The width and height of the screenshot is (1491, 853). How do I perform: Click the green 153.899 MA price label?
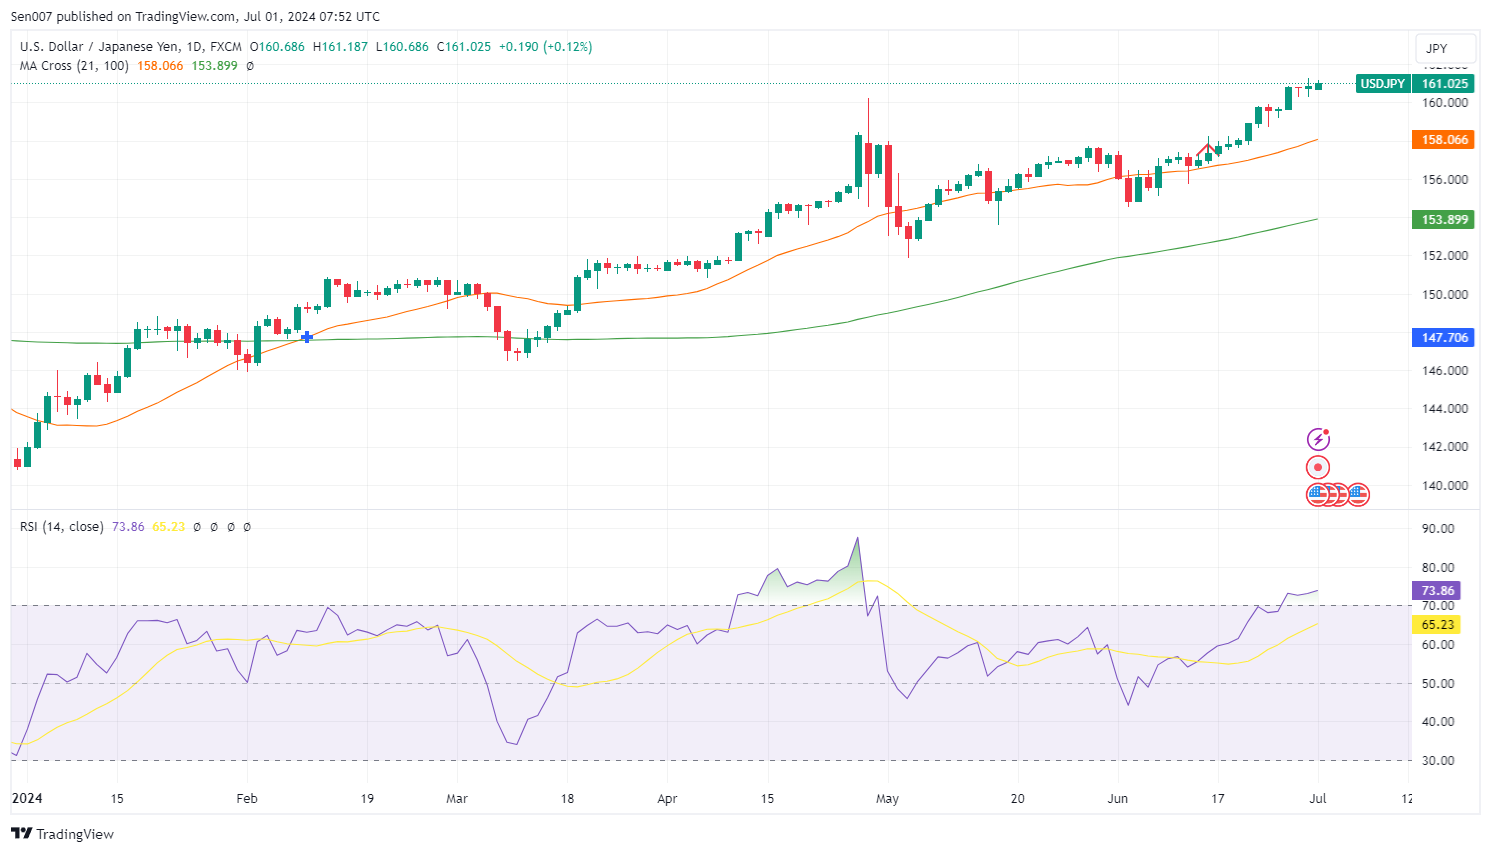(x=1445, y=220)
